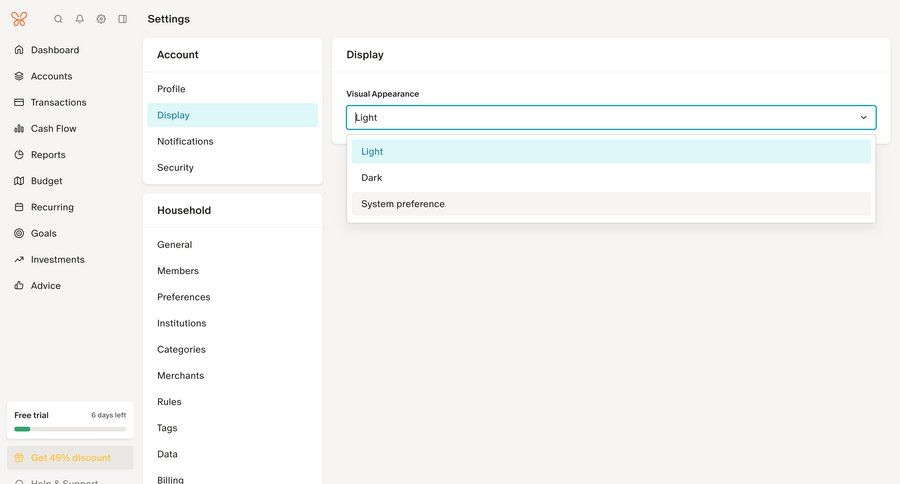Screen dimensions: 900x484
Task: Click the Budget map icon
Action: tap(19, 181)
